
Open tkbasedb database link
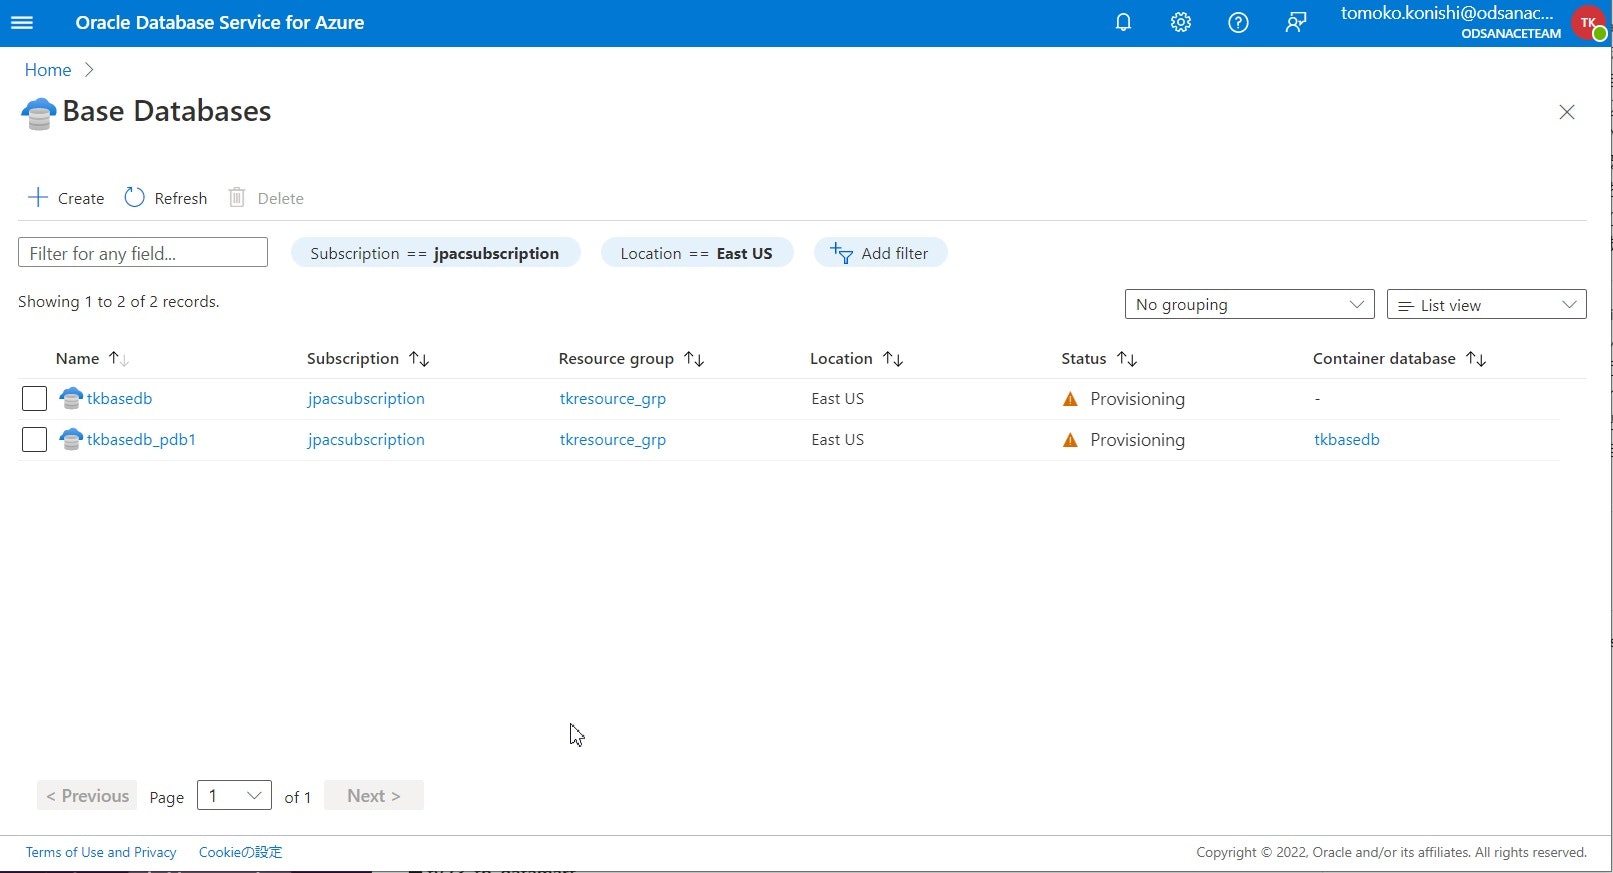tap(119, 398)
